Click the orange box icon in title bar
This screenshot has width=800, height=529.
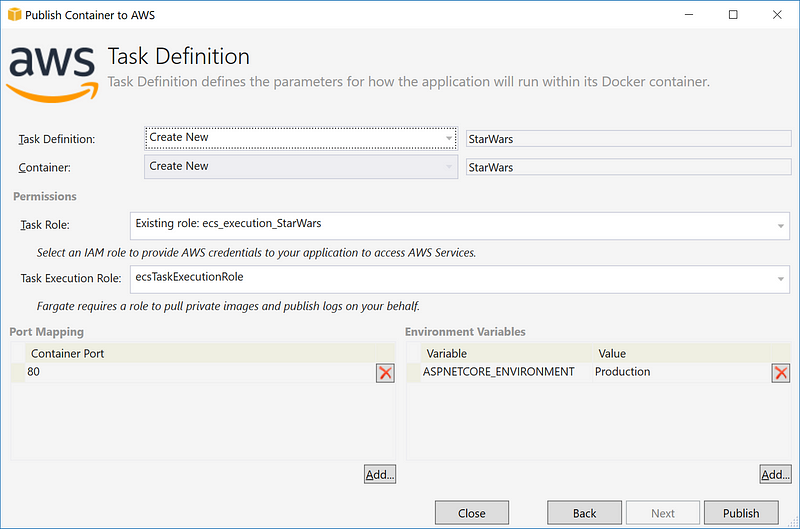point(13,15)
